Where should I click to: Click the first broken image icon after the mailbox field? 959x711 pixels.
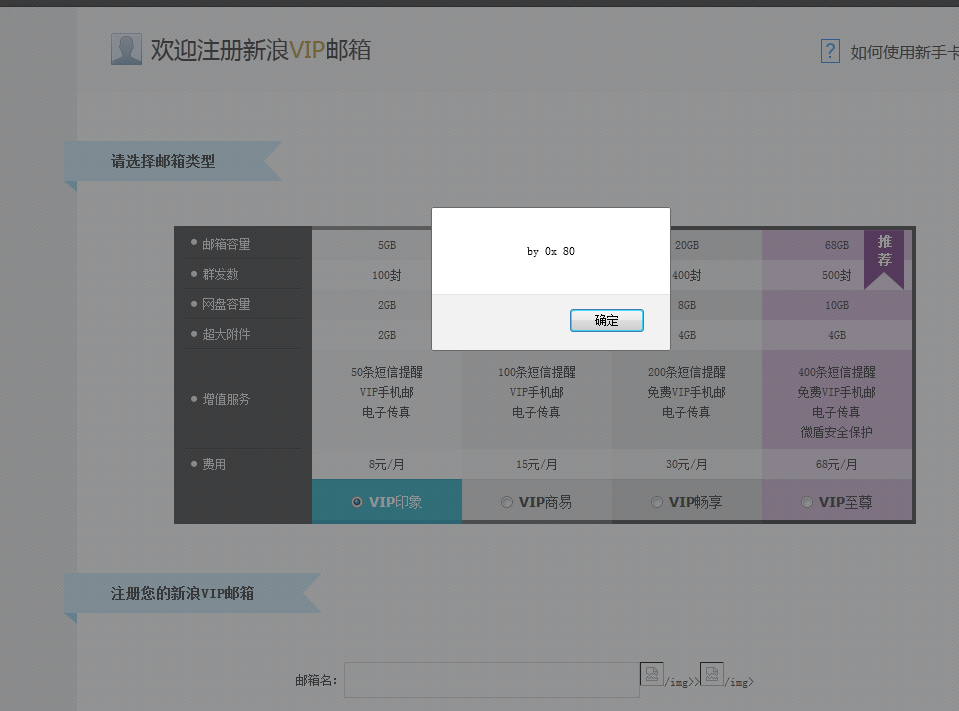click(651, 674)
